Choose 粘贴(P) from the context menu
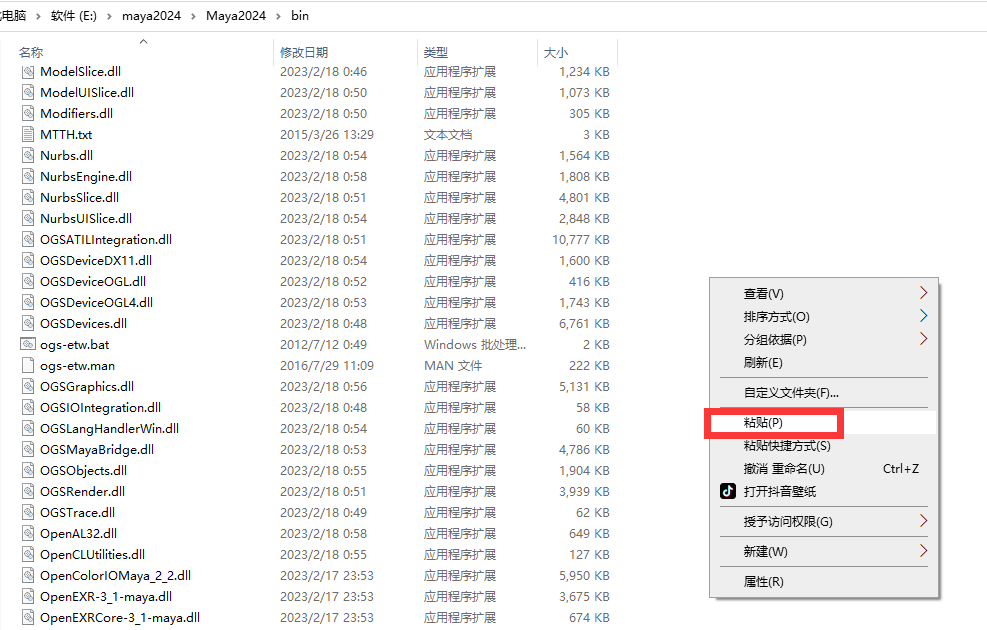 pyautogui.click(x=823, y=423)
